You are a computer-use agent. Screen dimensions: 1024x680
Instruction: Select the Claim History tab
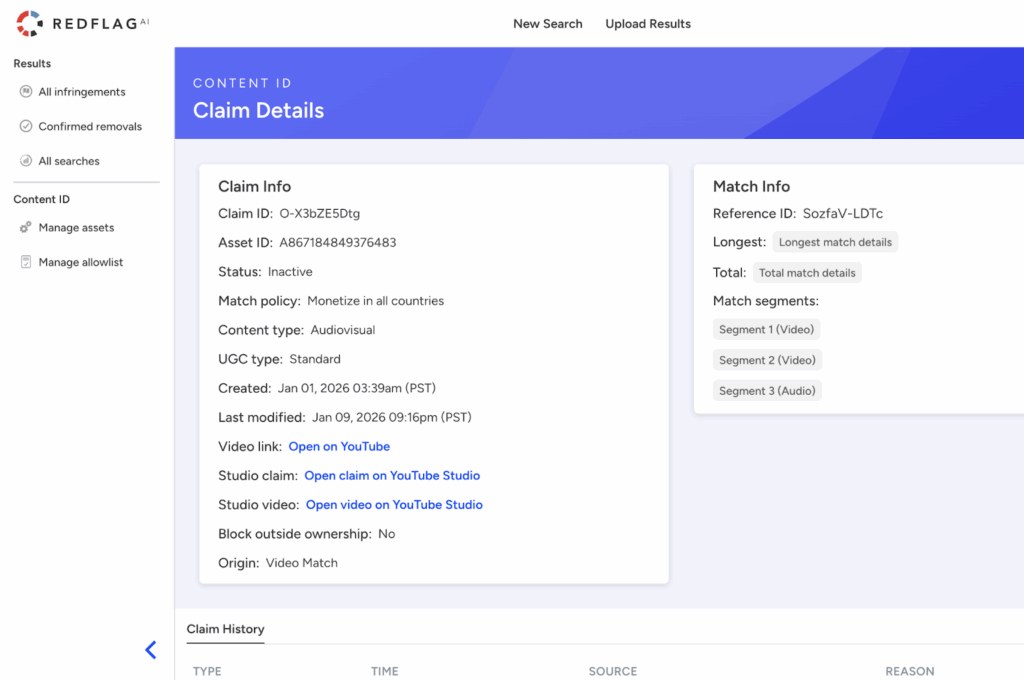click(x=225, y=629)
